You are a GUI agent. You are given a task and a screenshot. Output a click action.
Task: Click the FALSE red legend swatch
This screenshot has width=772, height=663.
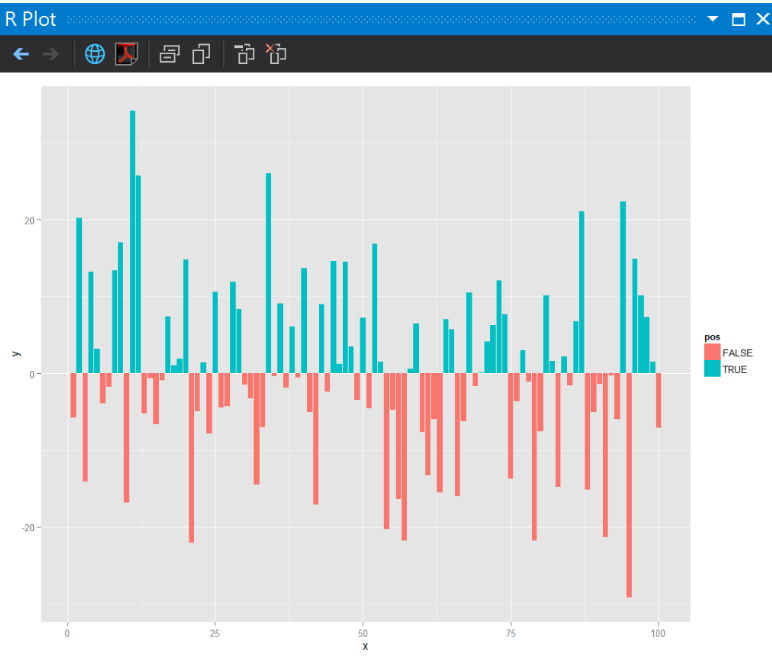712,352
